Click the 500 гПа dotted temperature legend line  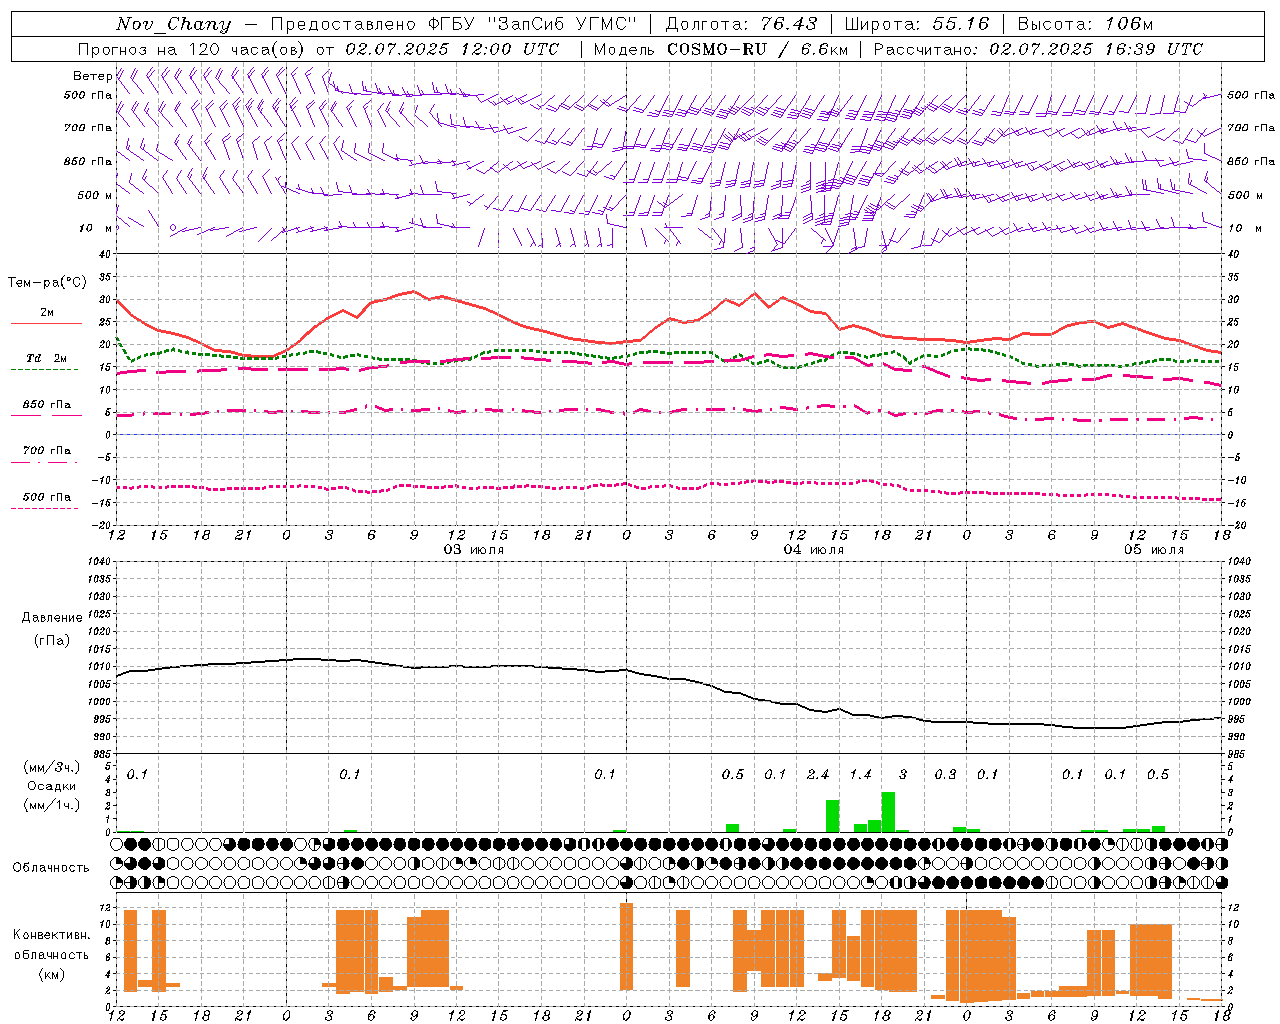click(x=44, y=509)
